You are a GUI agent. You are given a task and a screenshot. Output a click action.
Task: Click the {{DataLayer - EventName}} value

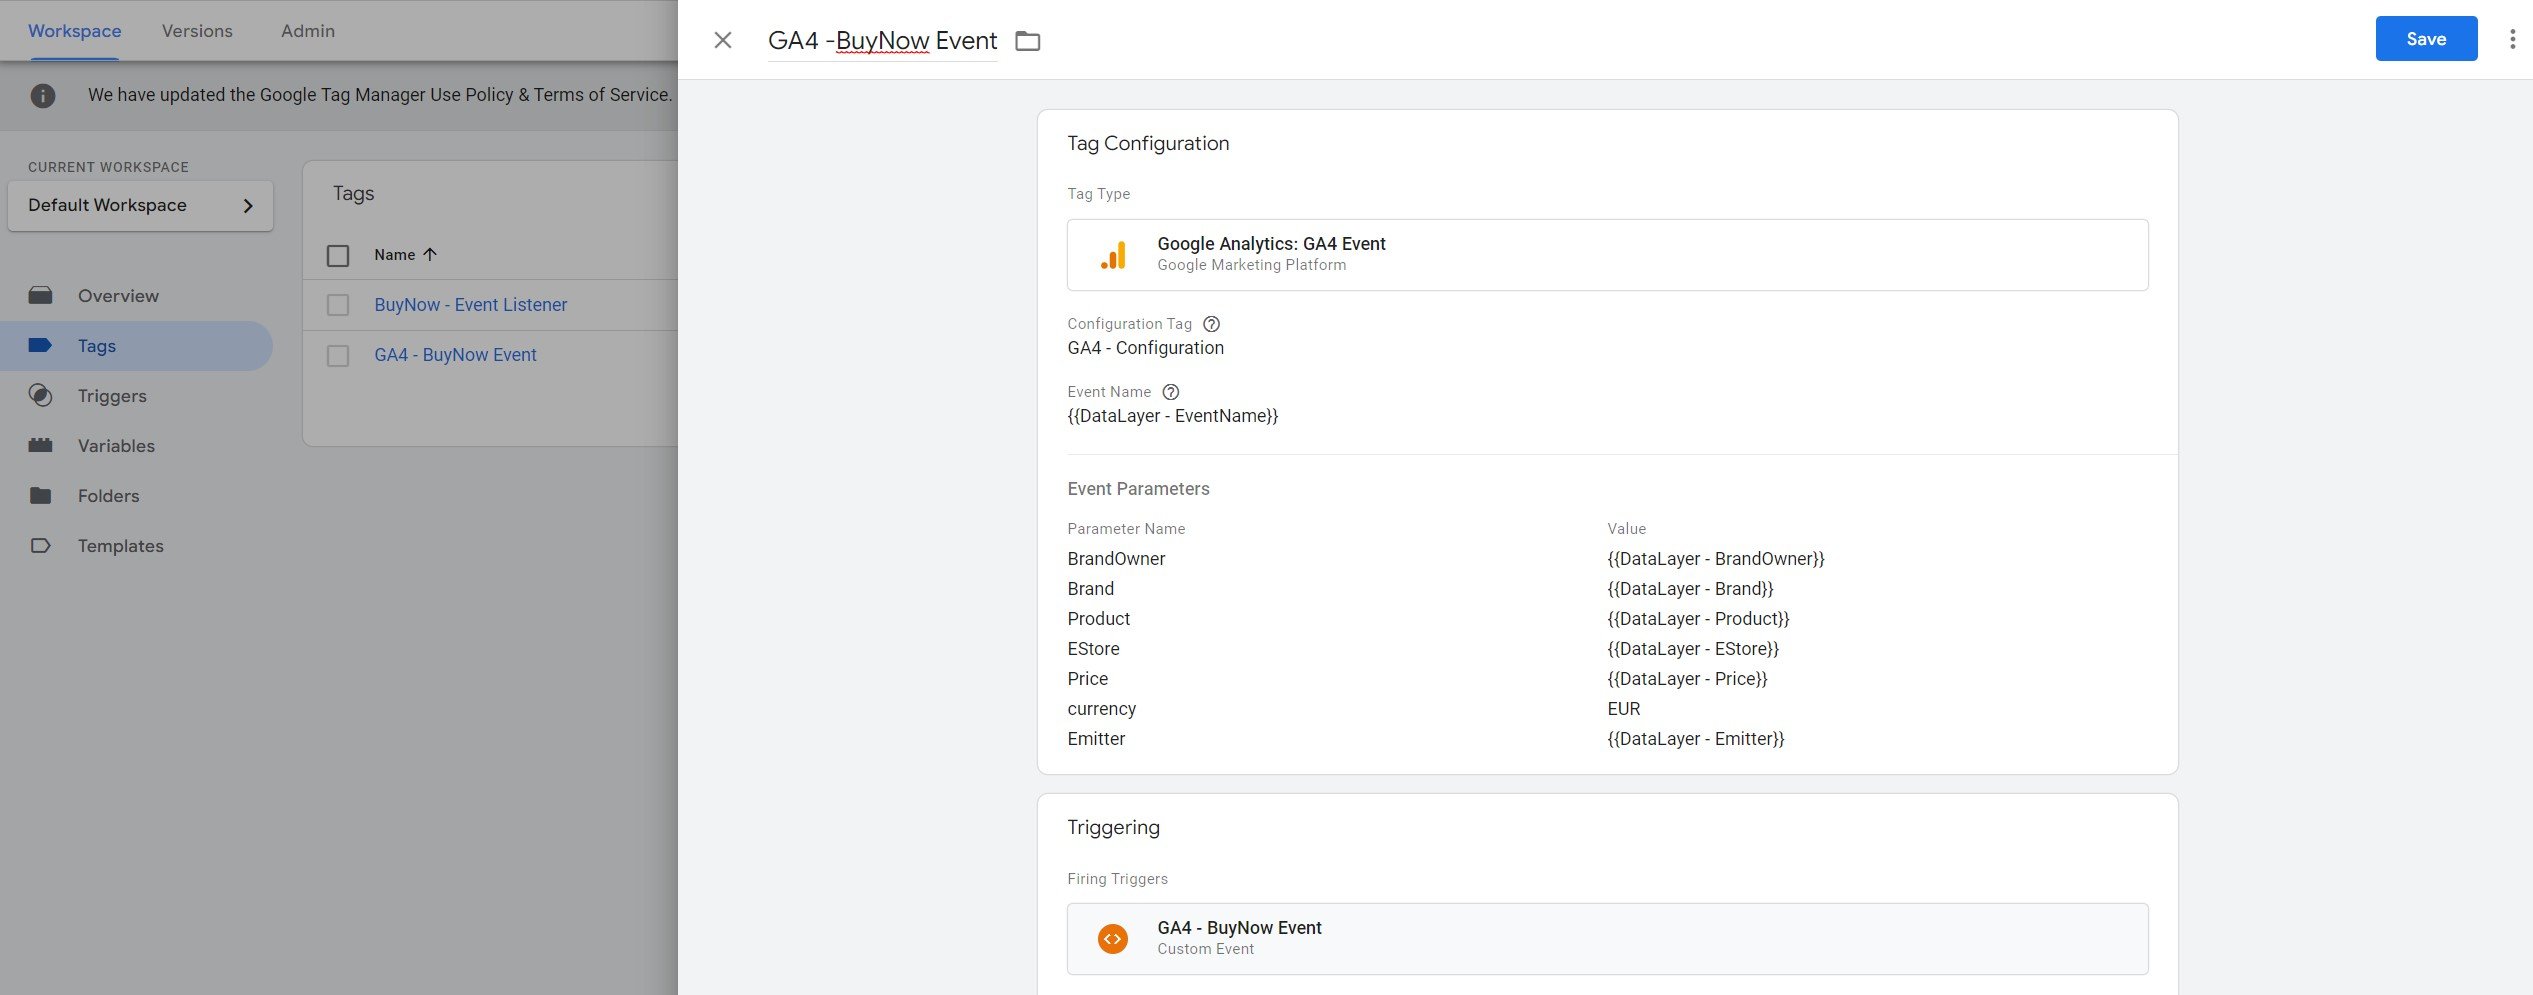pyautogui.click(x=1172, y=416)
